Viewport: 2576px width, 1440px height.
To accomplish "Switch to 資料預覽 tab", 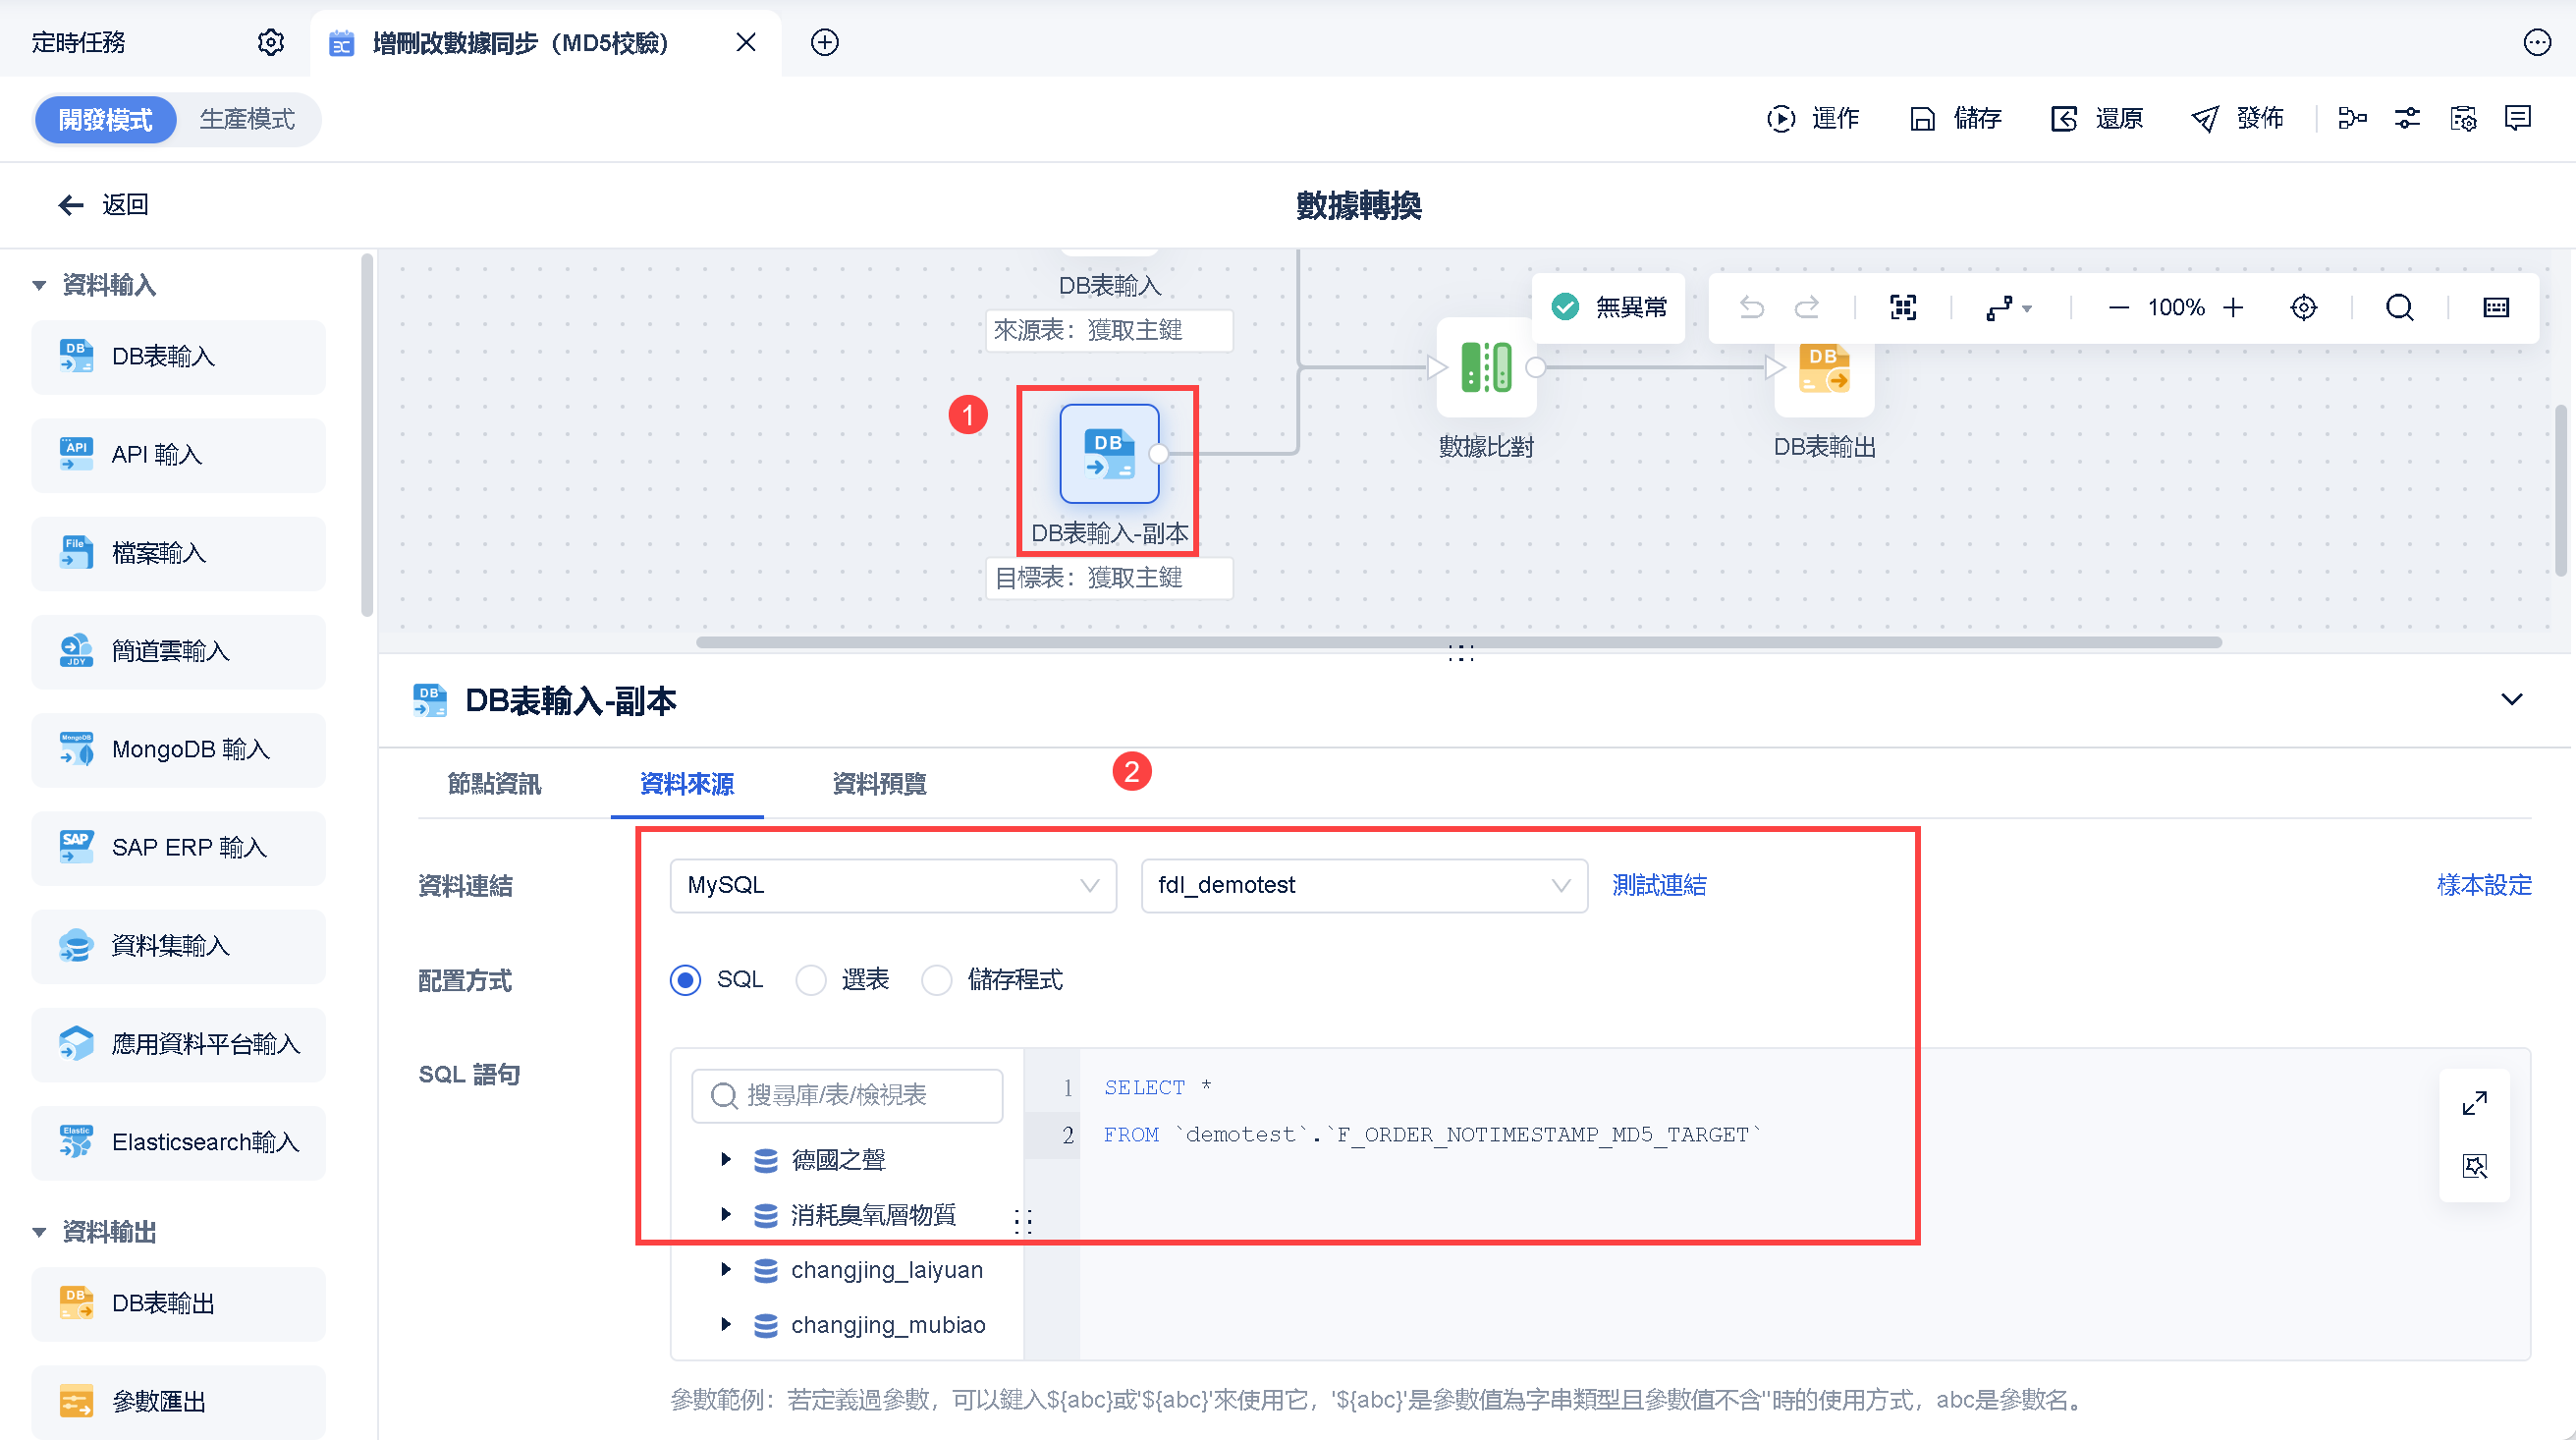I will click(879, 784).
